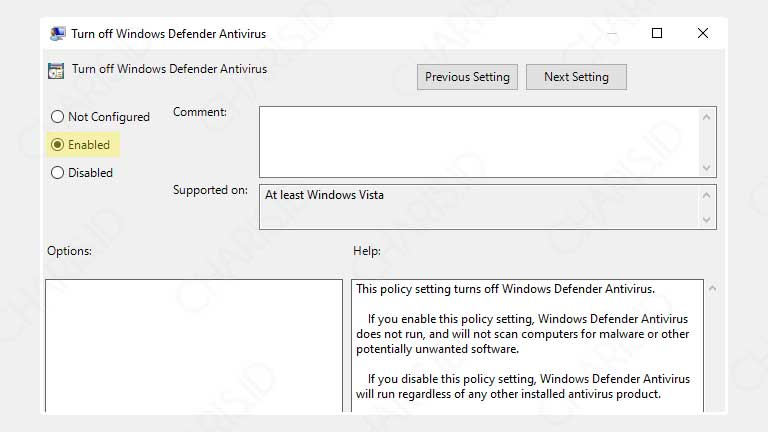This screenshot has width=768, height=432.
Task: Click 'This policy setting turns off' help text
Action: [505, 289]
